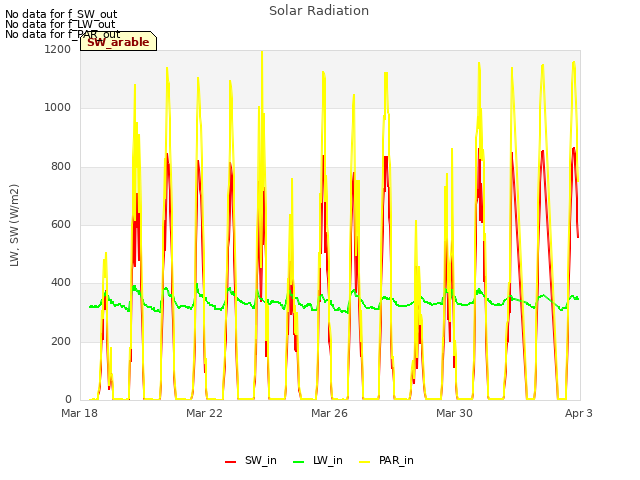The height and width of the screenshot is (480, 640).
Task: Click the 800 y-axis tick label
Action: (x=61, y=166)
